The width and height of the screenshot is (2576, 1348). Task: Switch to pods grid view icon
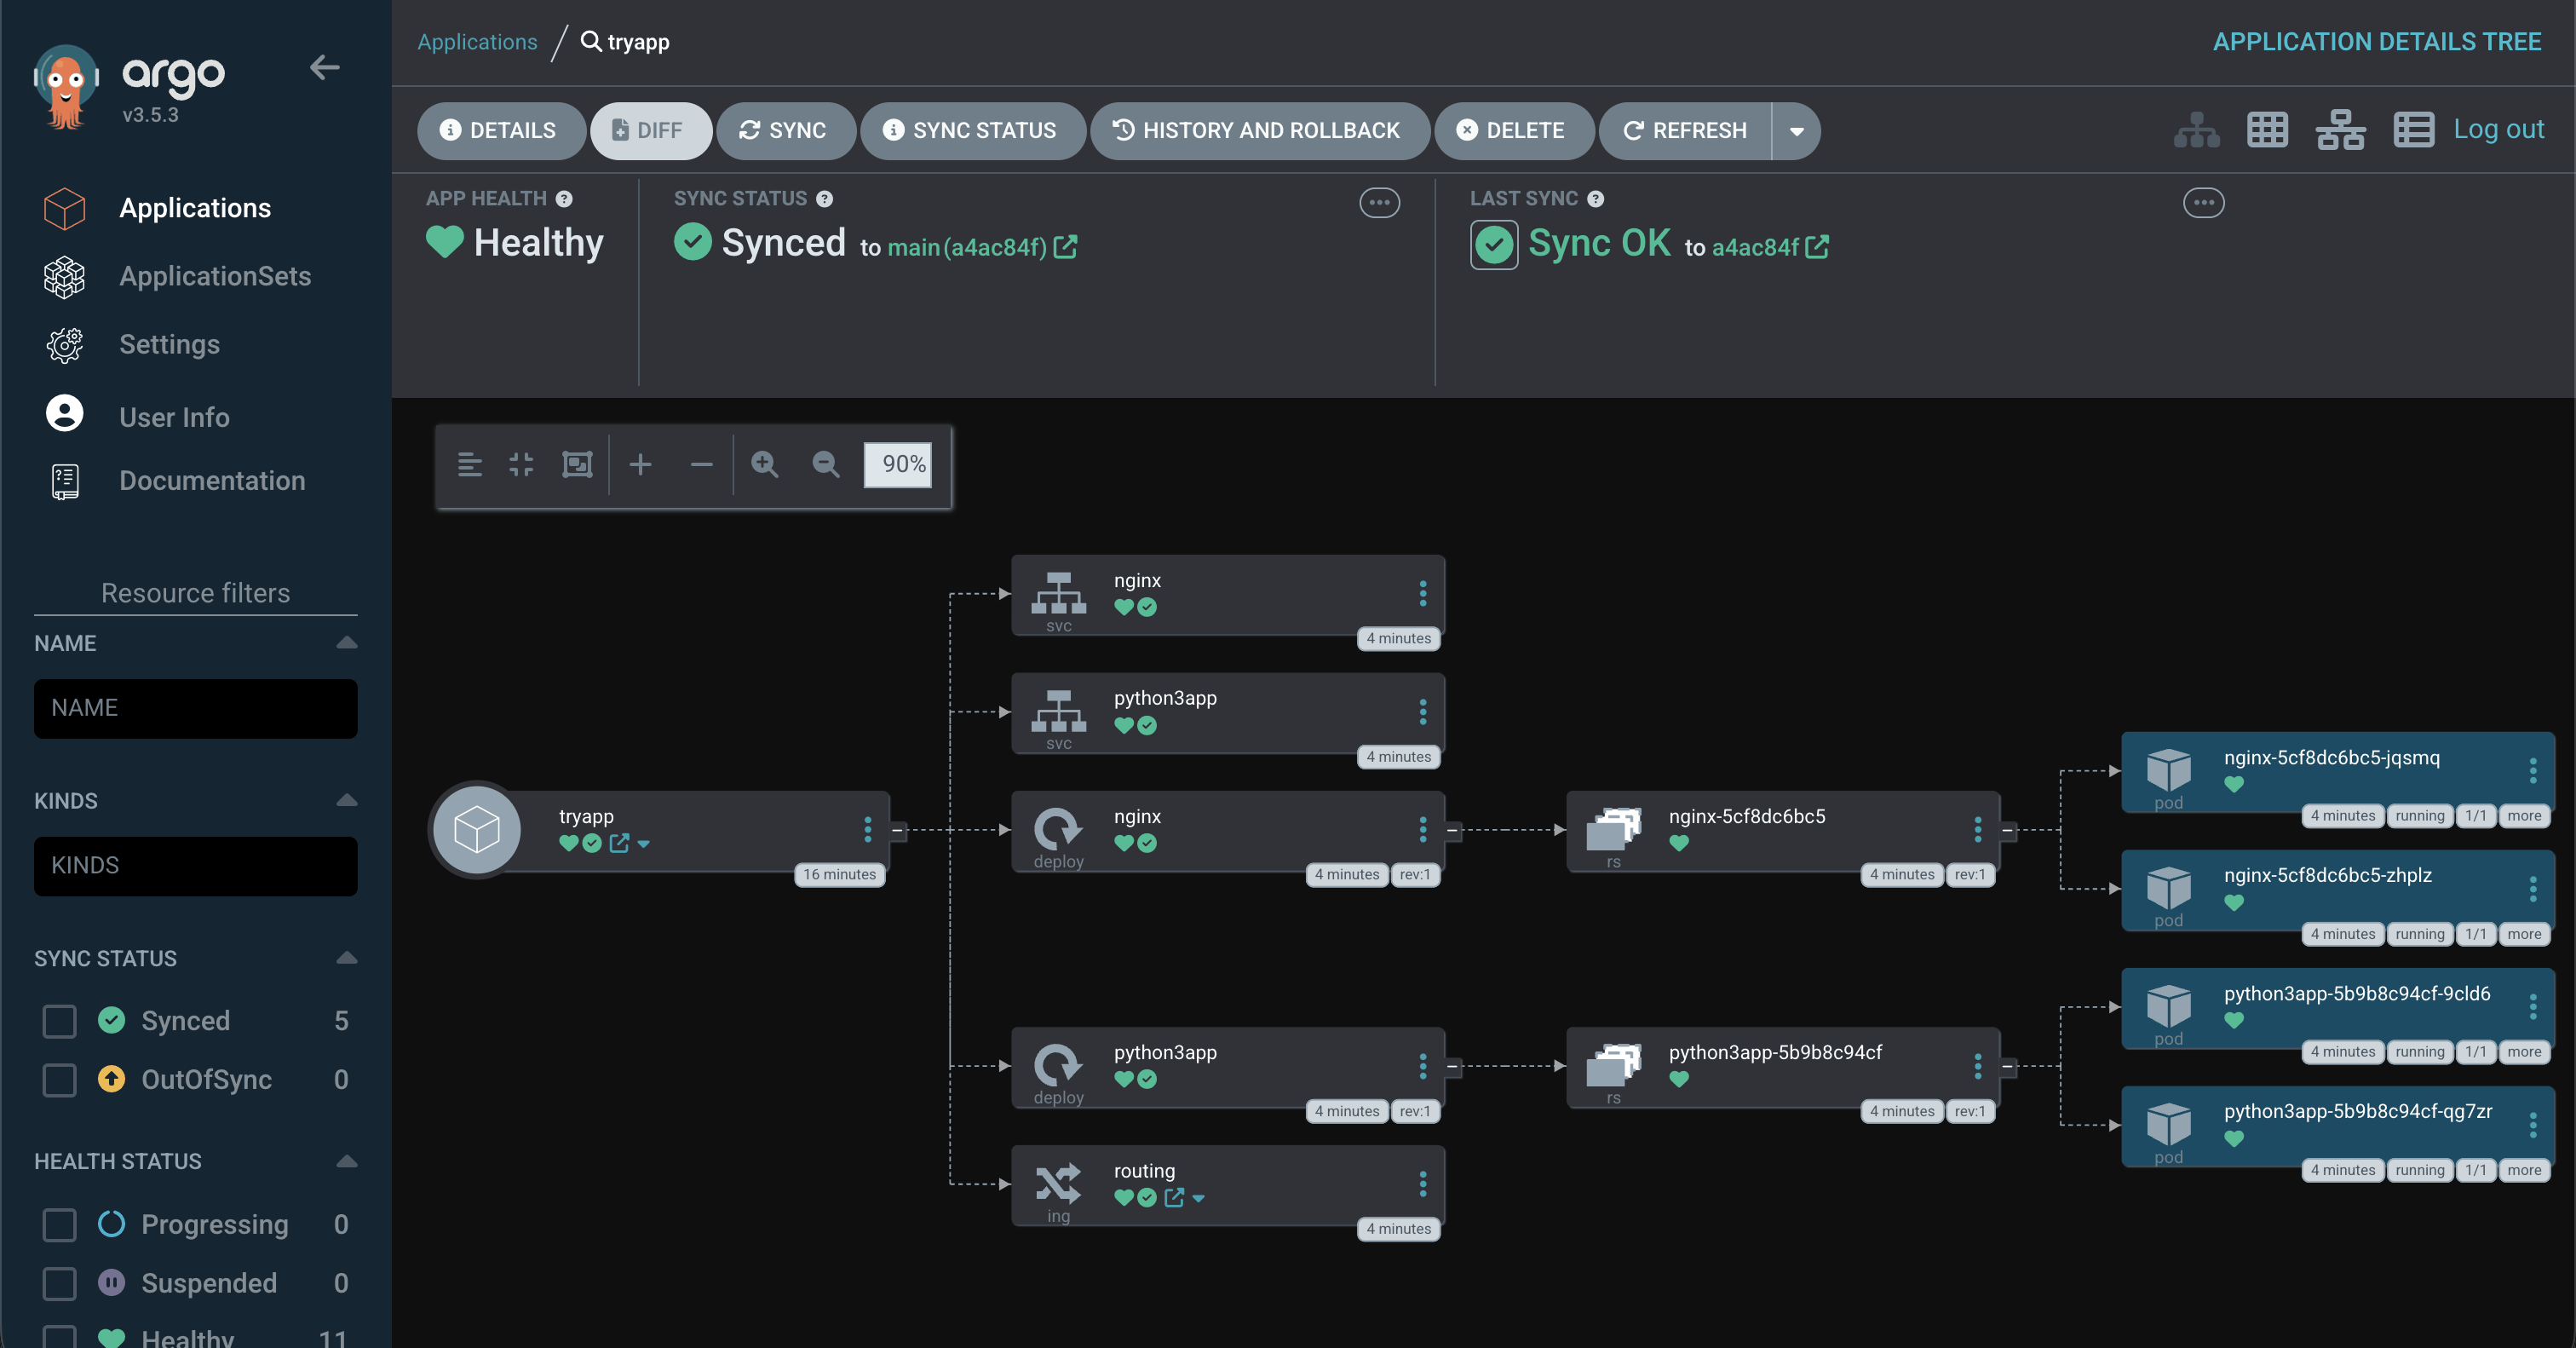(x=2267, y=130)
